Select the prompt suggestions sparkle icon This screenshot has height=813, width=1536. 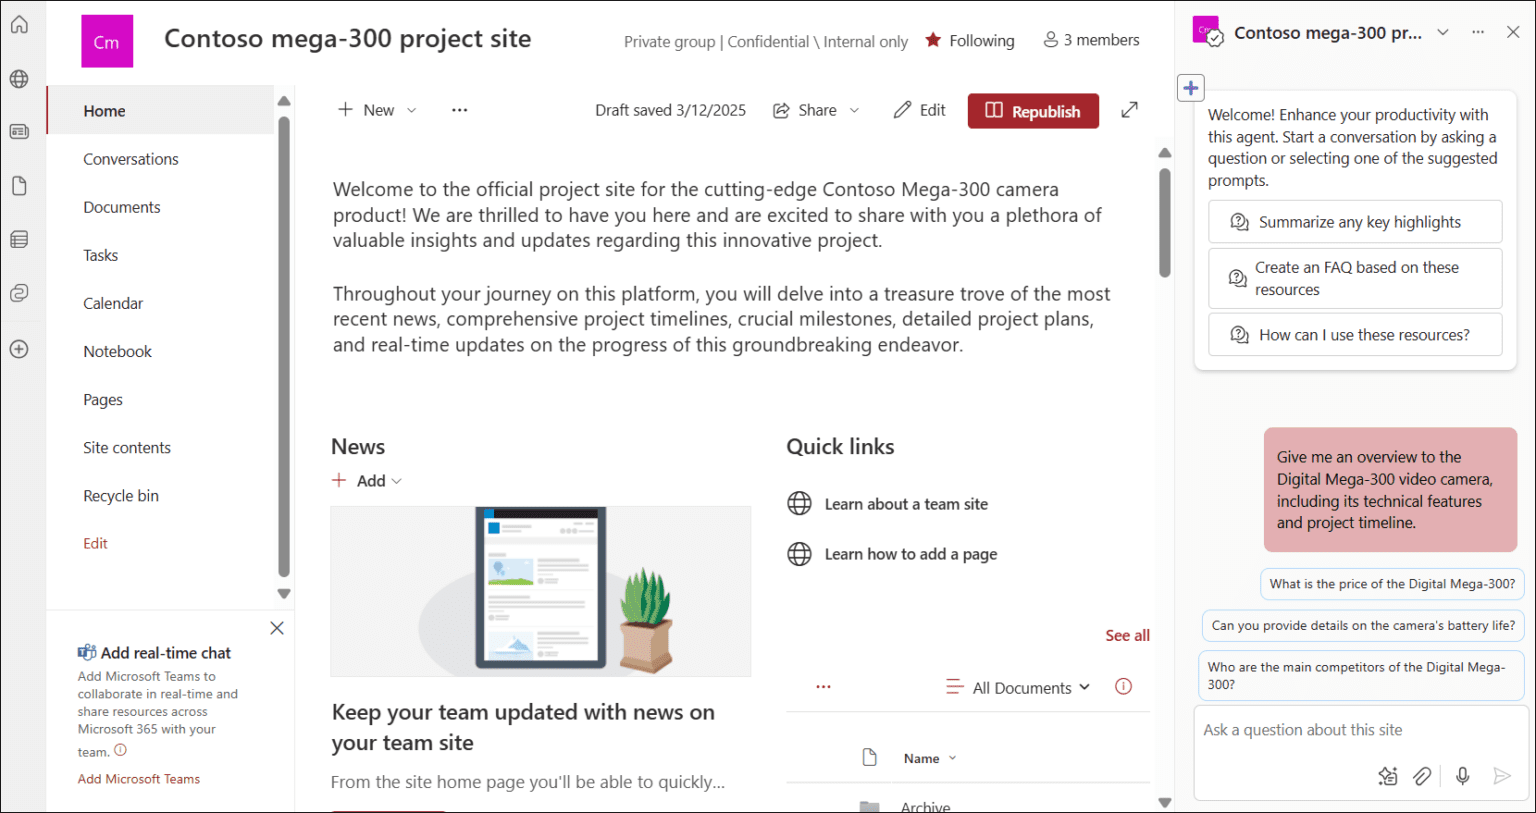pos(1387,775)
